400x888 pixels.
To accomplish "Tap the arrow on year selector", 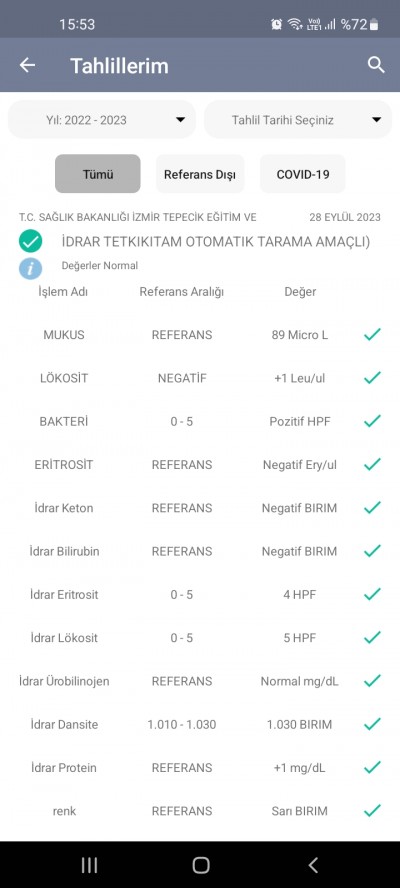I will (180, 120).
